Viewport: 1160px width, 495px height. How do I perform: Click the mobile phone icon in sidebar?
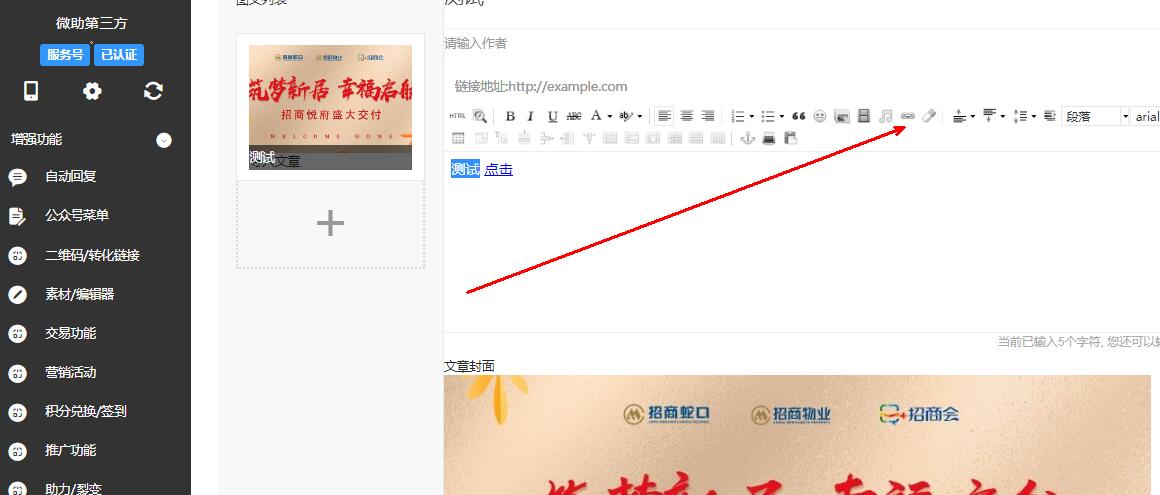pos(31,91)
